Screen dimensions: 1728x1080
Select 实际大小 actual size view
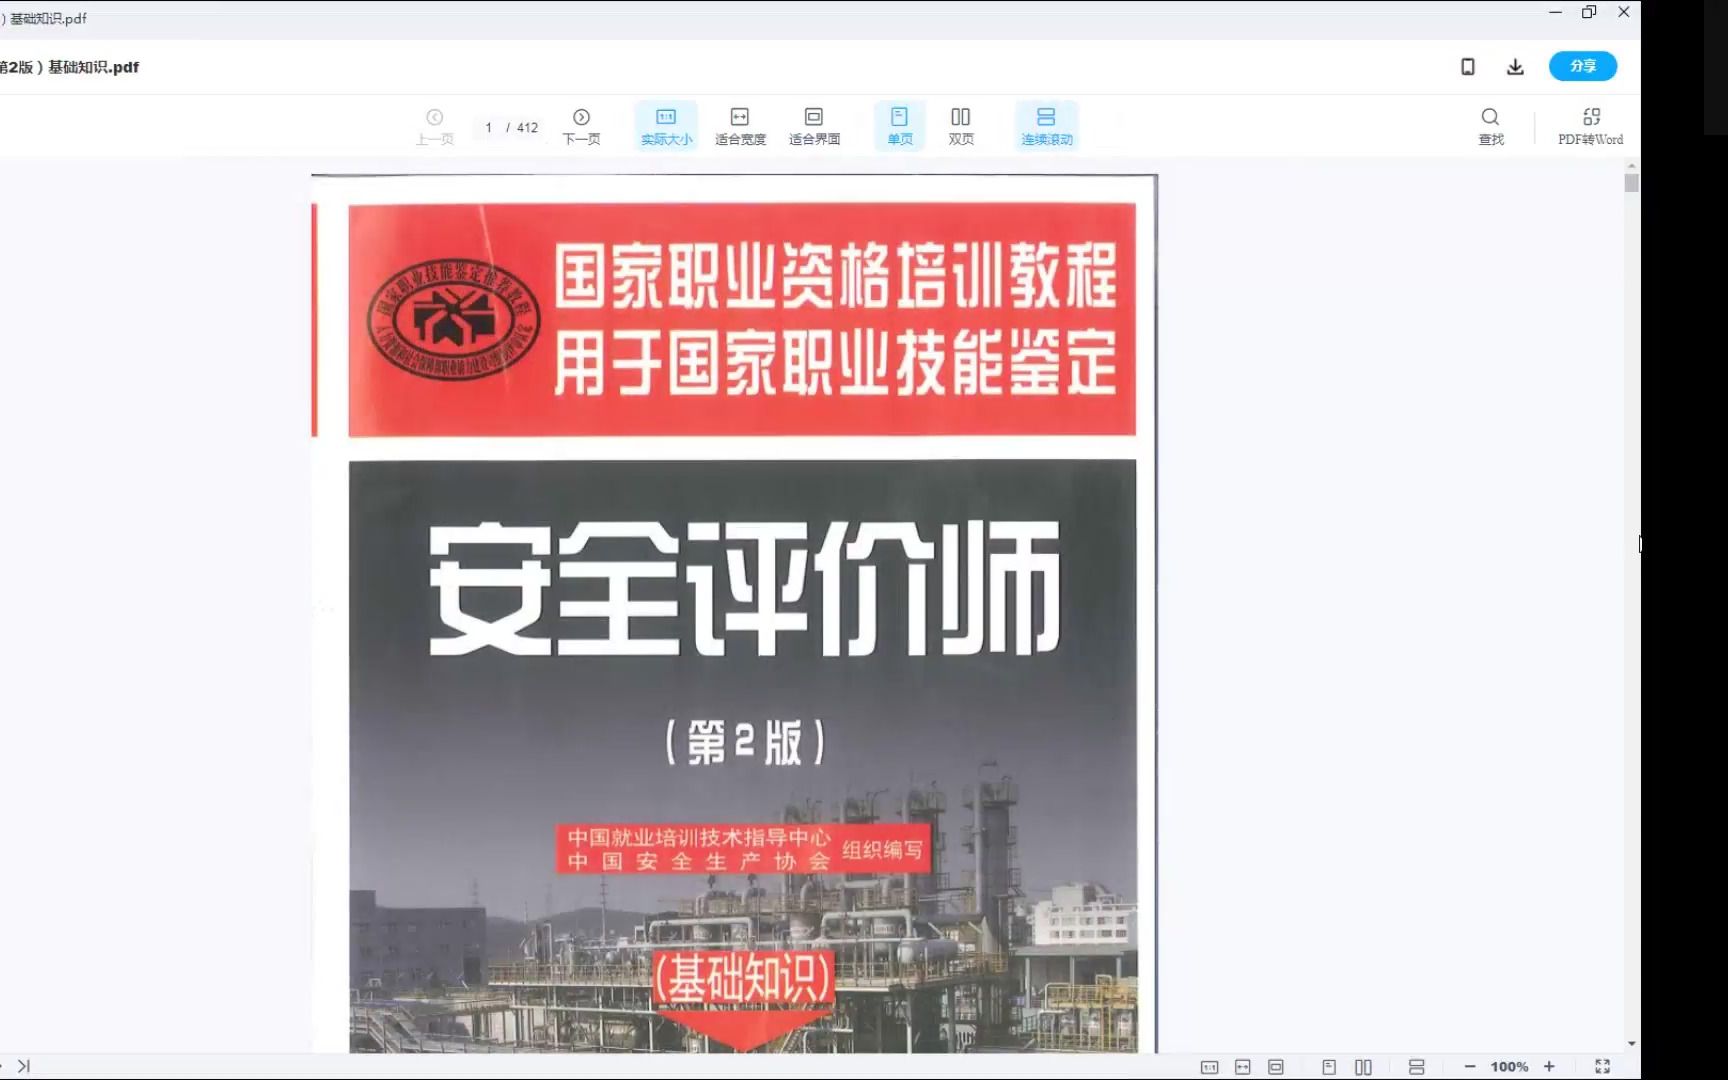tap(665, 125)
